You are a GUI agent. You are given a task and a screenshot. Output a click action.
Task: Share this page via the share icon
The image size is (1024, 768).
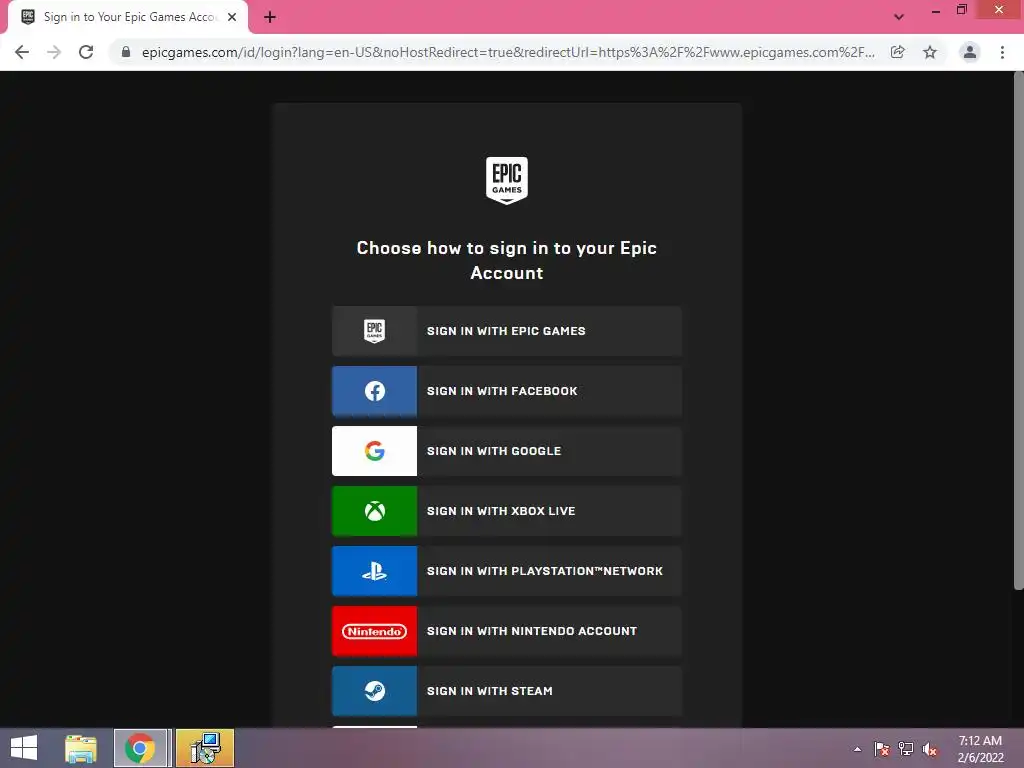(x=898, y=52)
